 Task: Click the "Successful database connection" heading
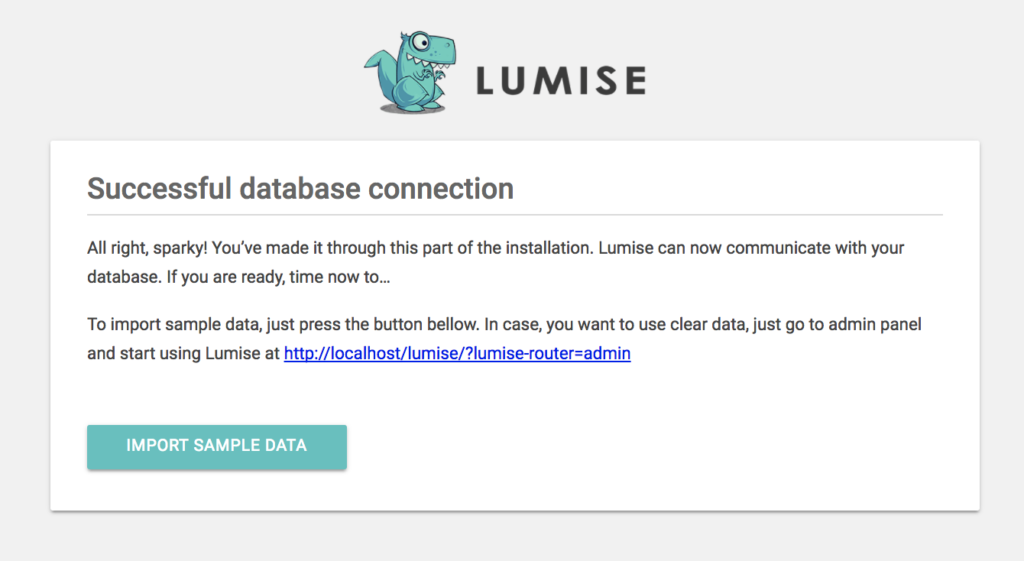pos(300,188)
